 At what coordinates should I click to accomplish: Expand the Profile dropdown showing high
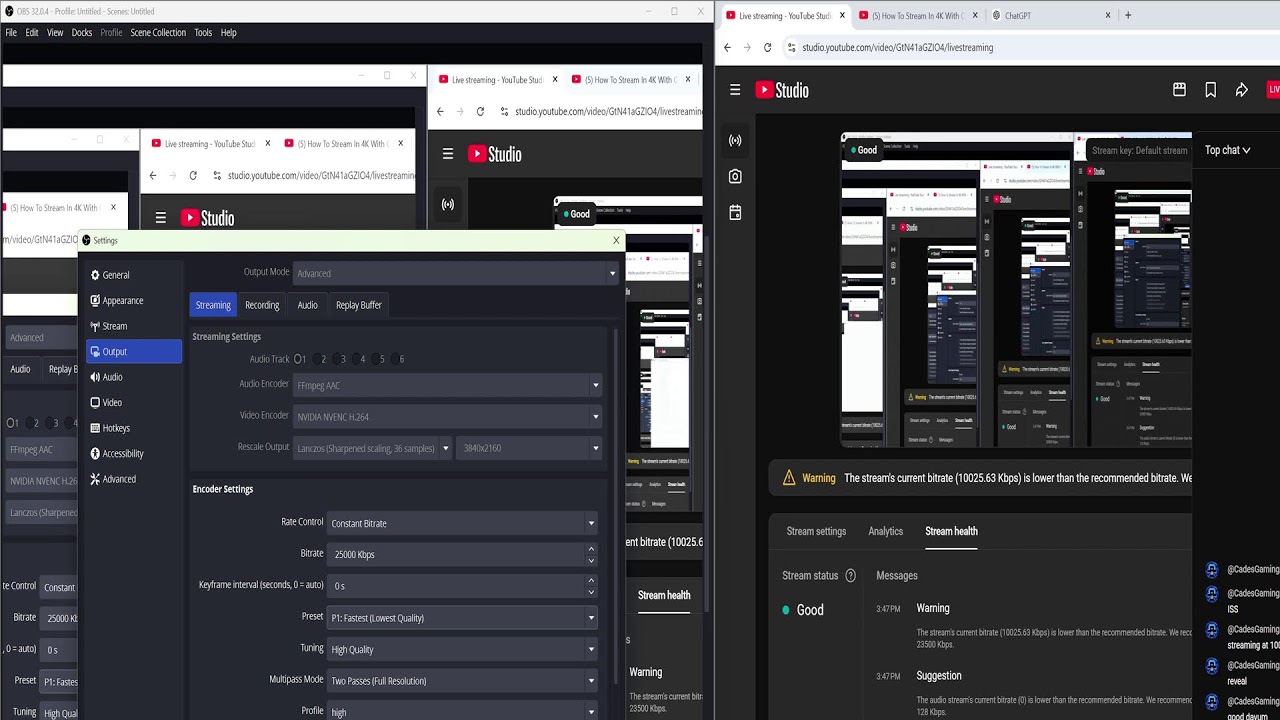point(463,712)
